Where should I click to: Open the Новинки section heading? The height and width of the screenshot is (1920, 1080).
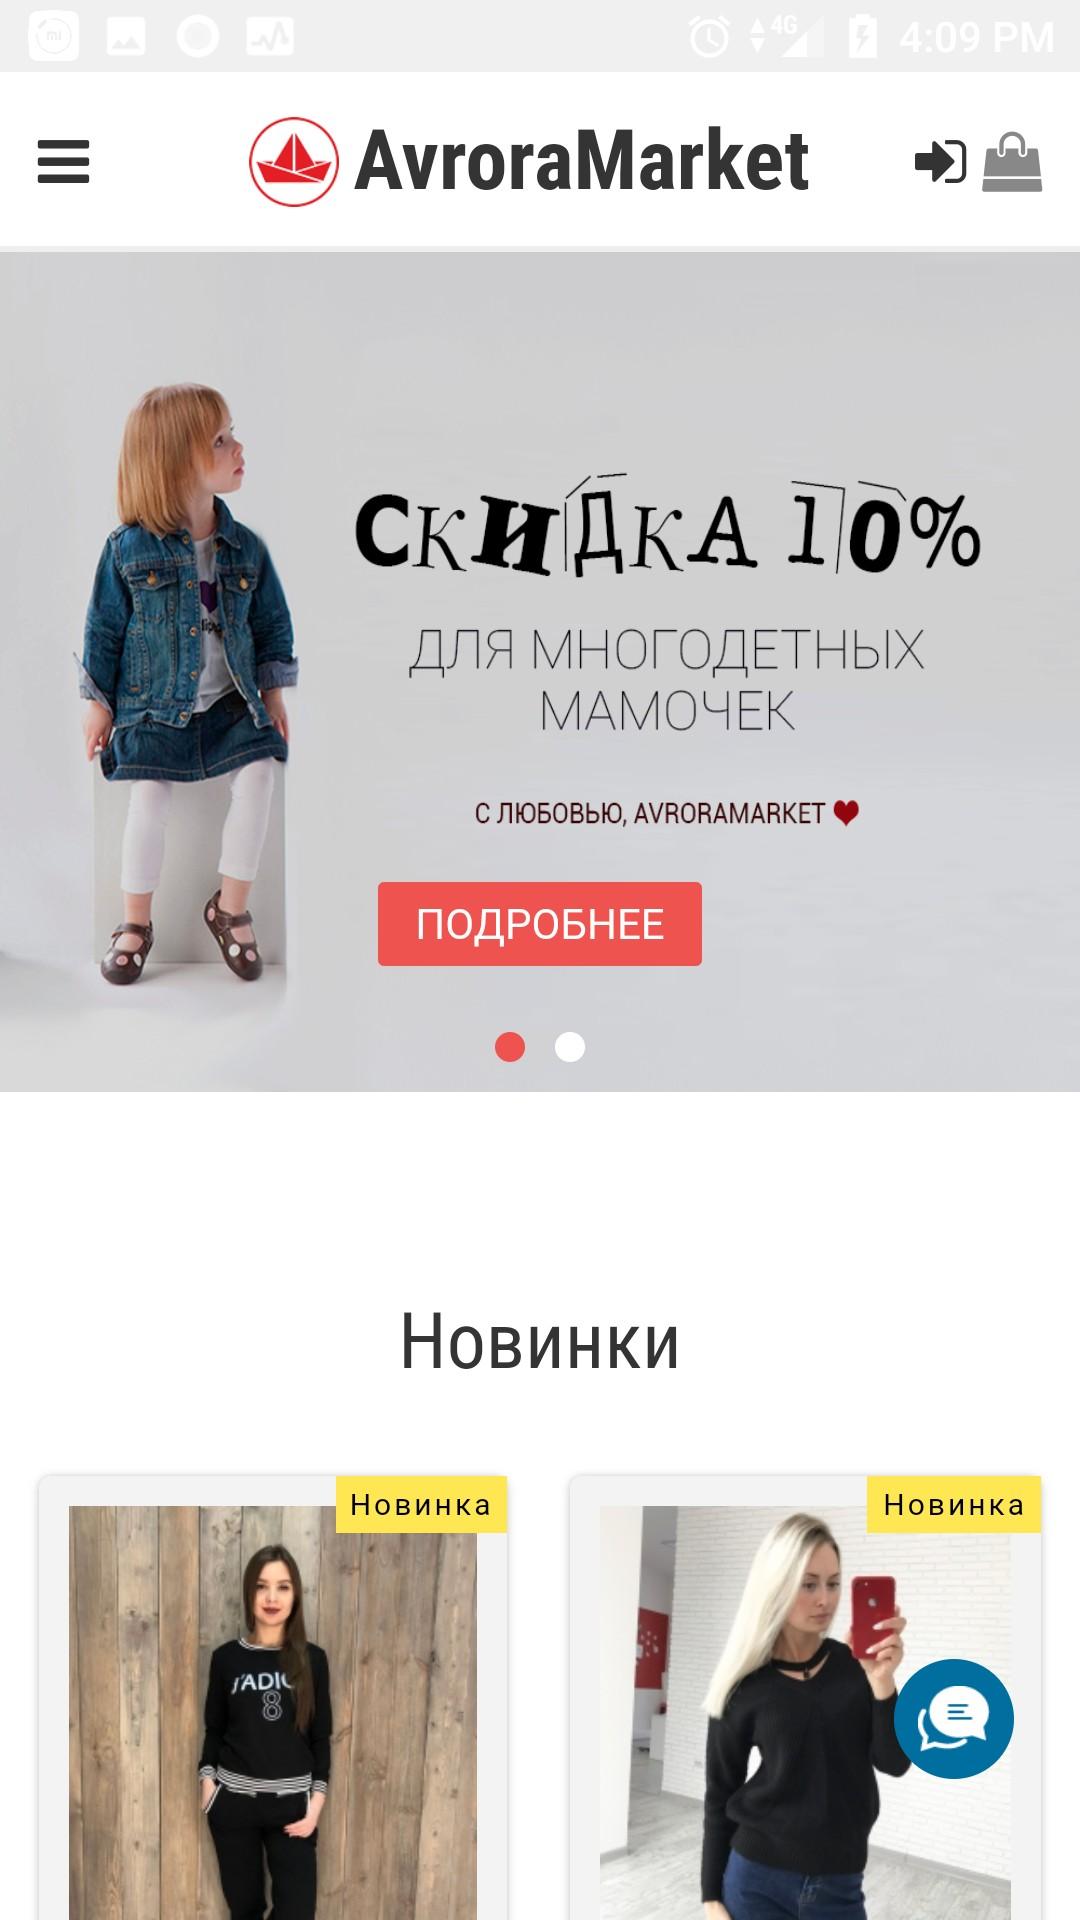(x=540, y=1342)
